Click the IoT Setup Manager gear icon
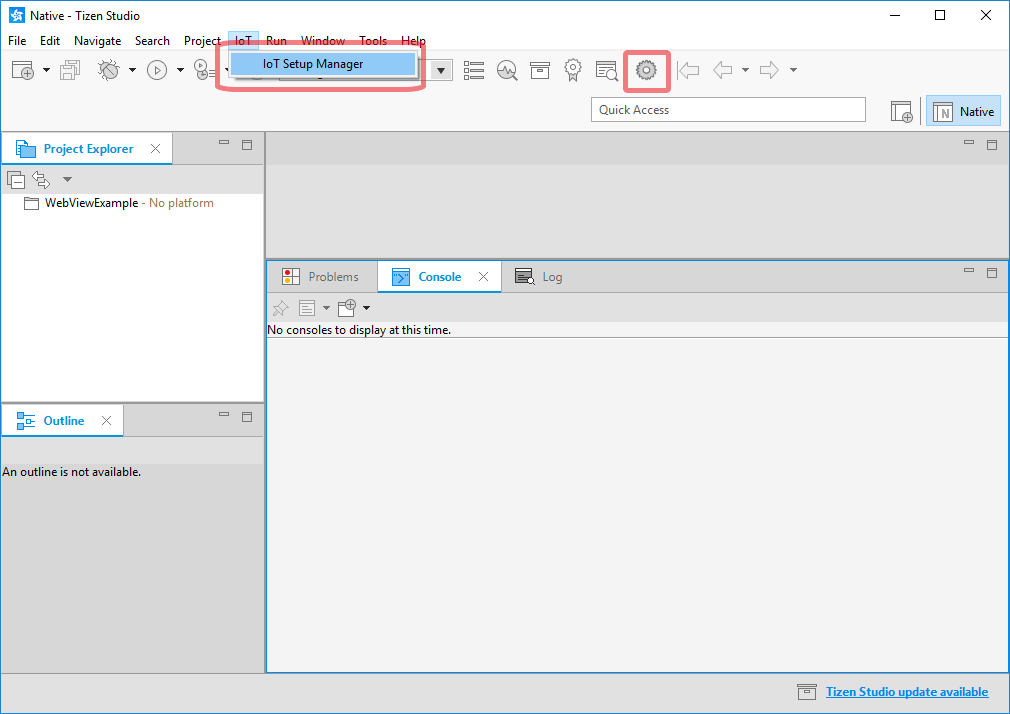The height and width of the screenshot is (714, 1010). click(646, 70)
